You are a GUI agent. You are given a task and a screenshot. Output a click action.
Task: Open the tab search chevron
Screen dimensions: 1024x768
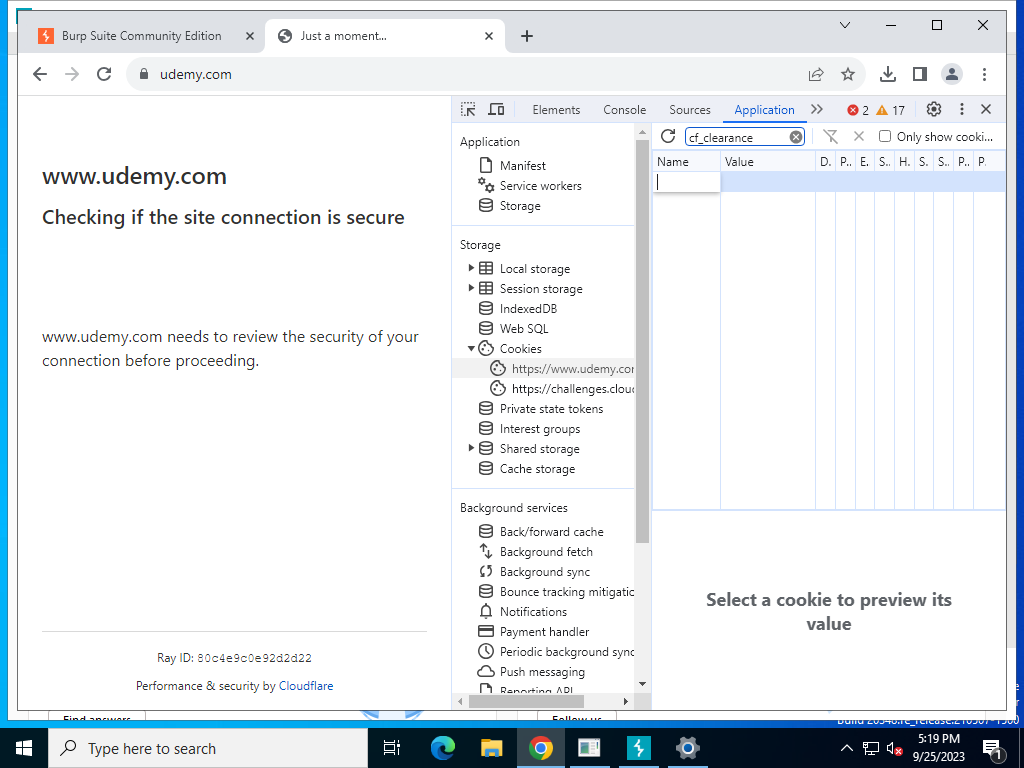click(x=844, y=25)
